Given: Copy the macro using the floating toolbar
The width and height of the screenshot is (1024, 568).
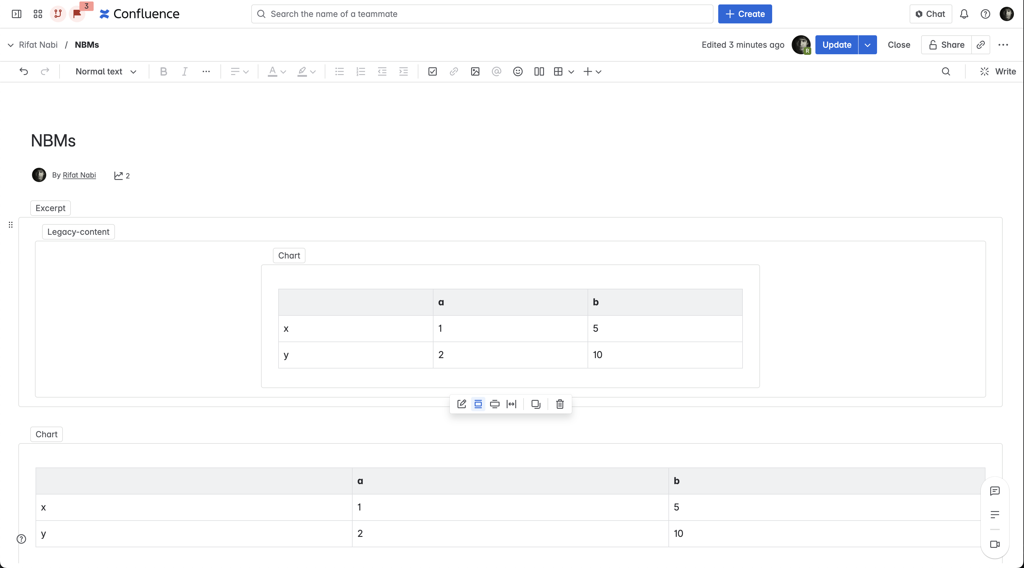Looking at the screenshot, I should 536,404.
